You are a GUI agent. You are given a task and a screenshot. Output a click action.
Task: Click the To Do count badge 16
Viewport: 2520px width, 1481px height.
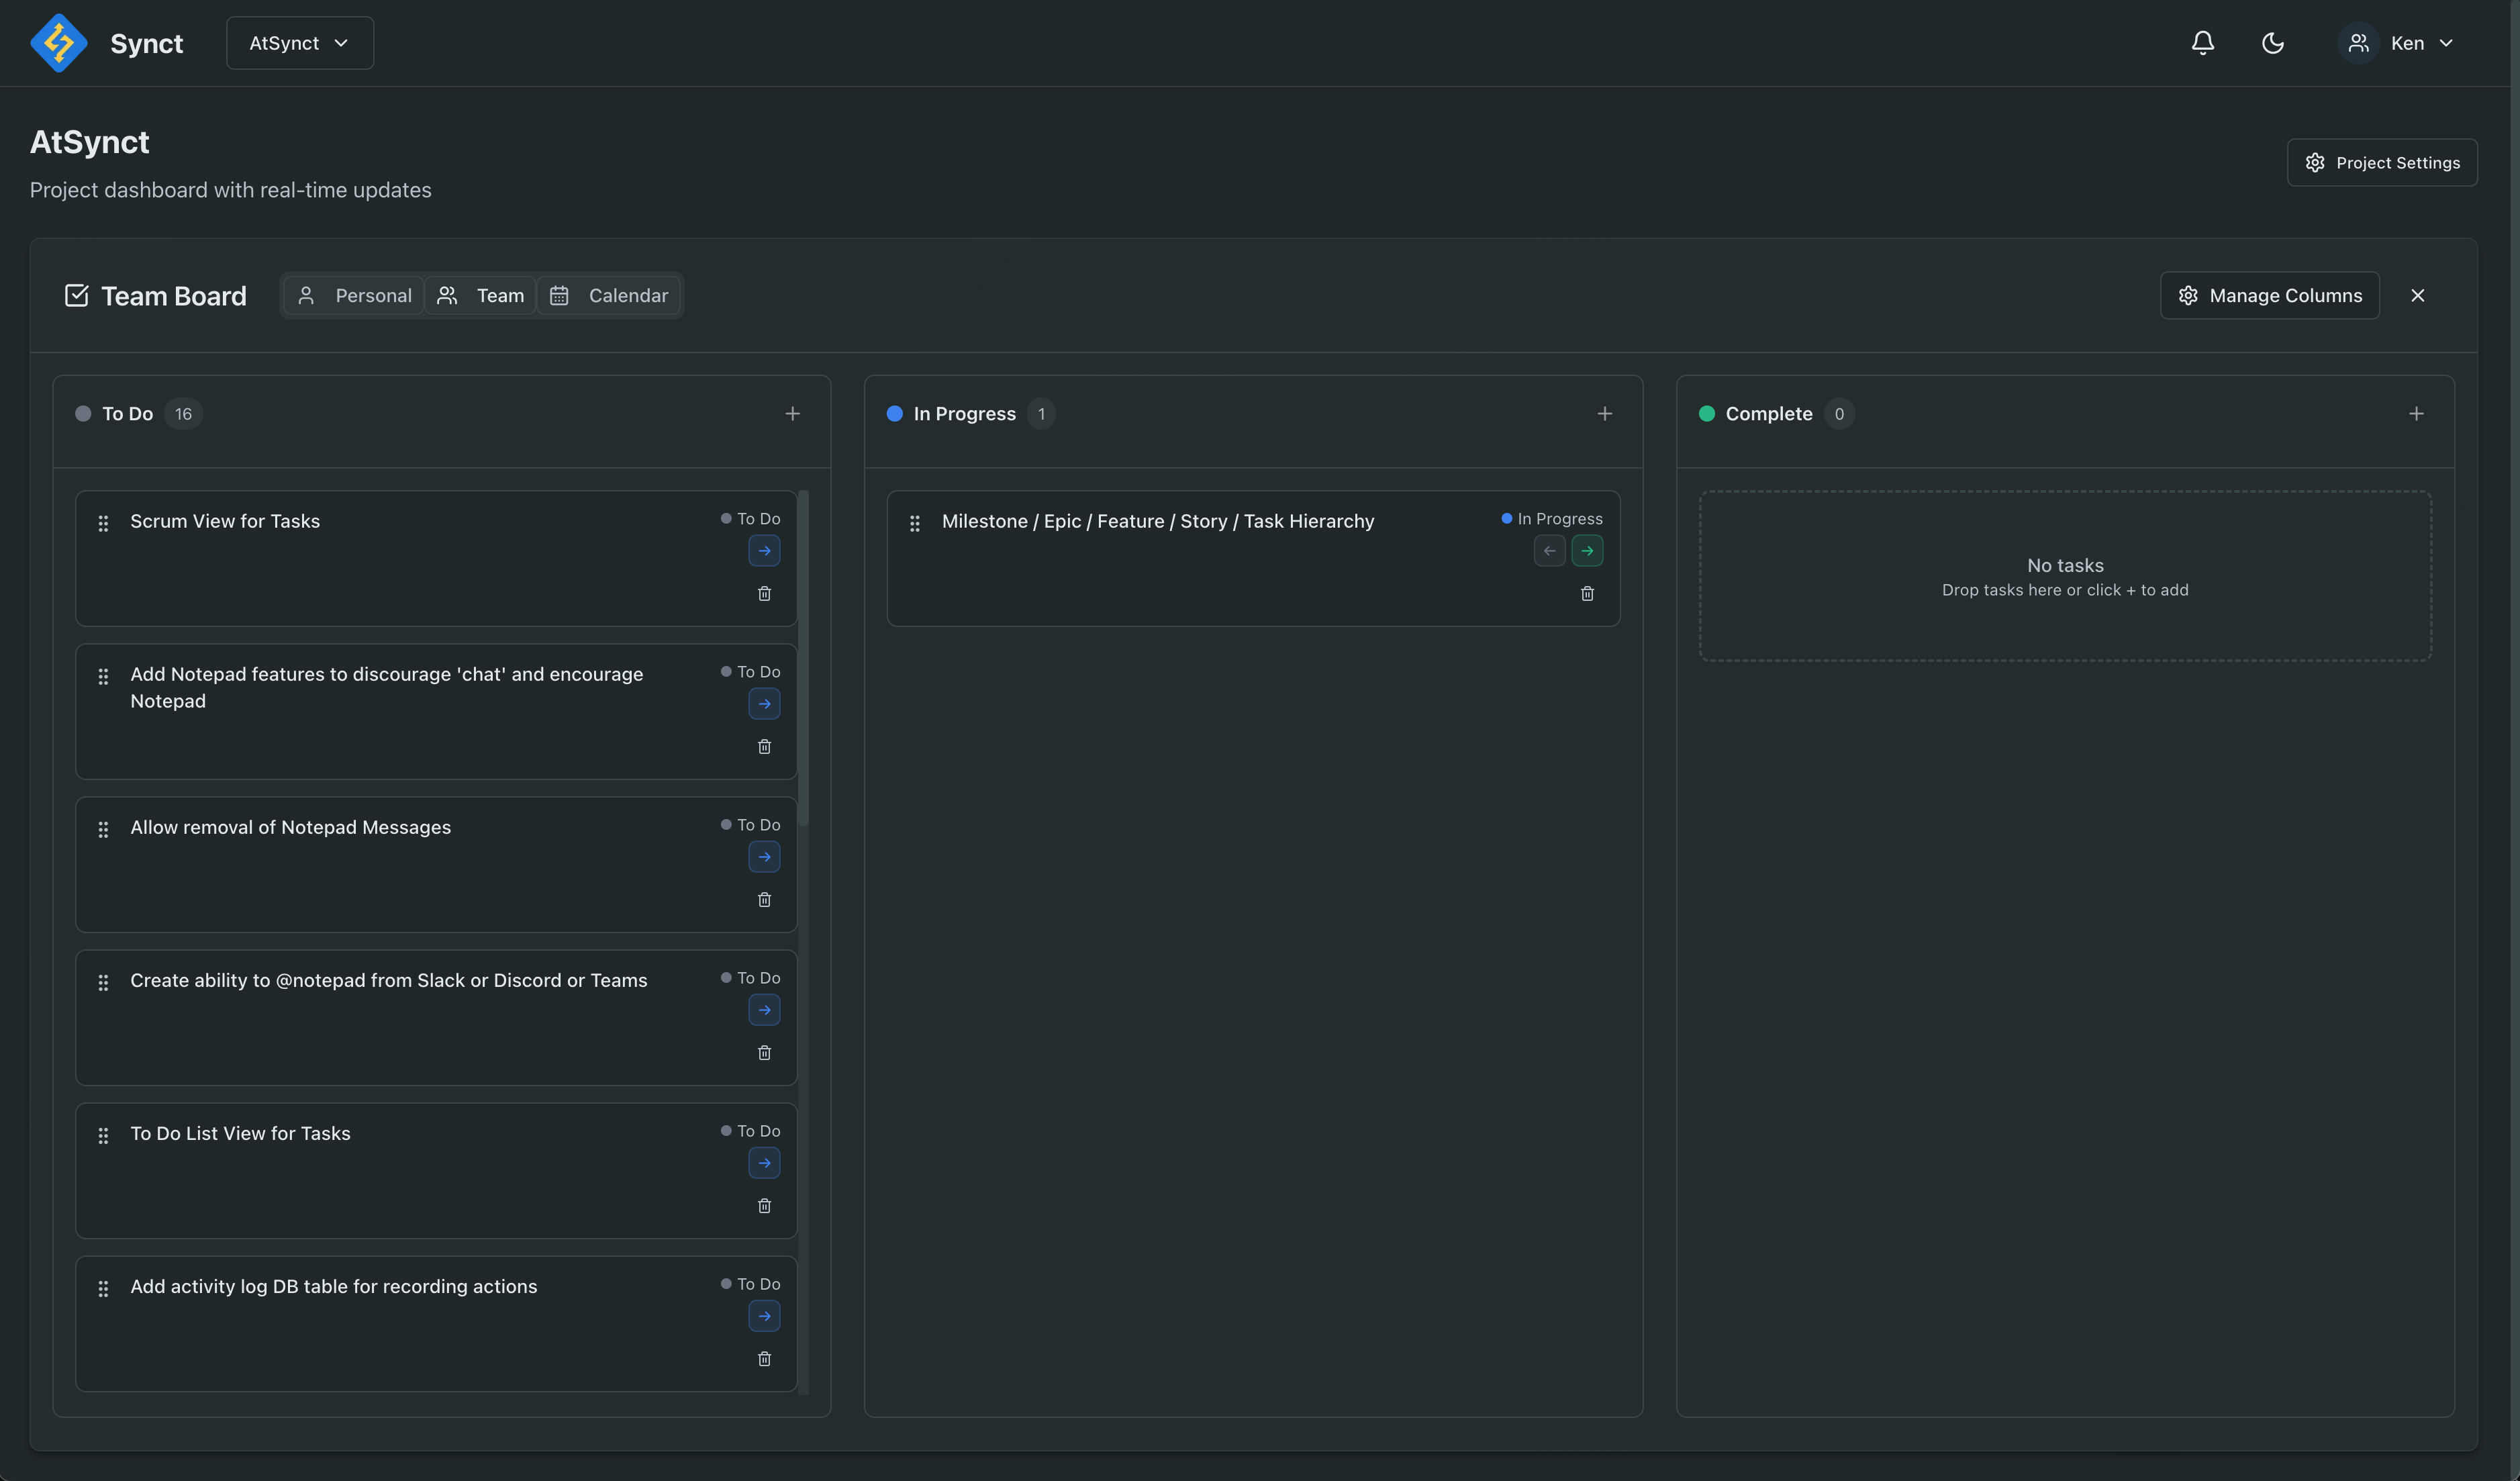183,413
